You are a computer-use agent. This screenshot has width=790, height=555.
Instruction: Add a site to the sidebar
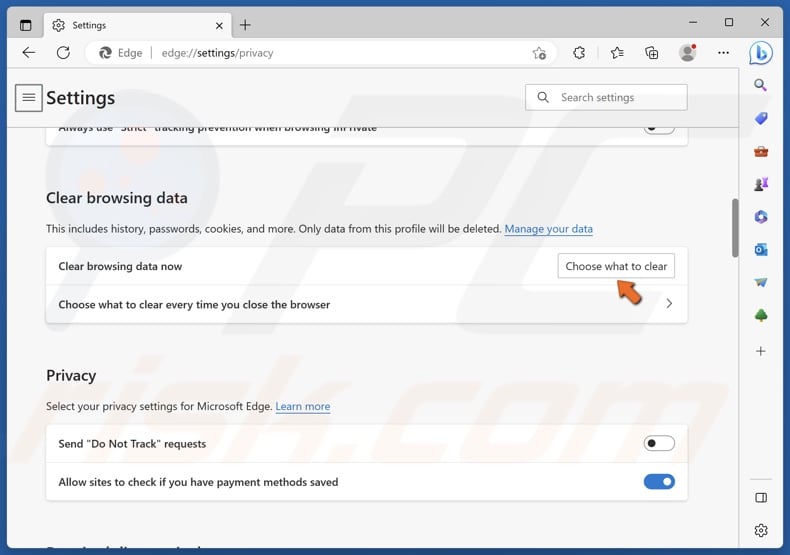[x=761, y=351]
